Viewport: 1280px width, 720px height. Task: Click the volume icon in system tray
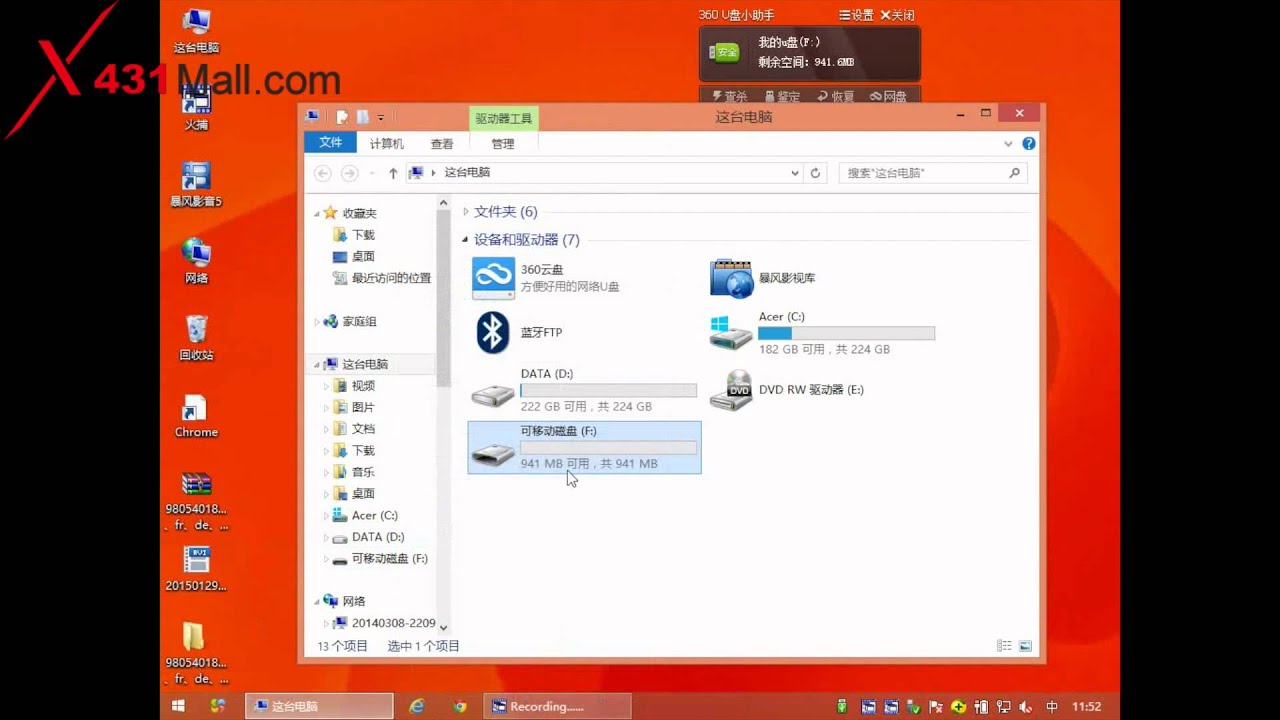coord(1025,706)
